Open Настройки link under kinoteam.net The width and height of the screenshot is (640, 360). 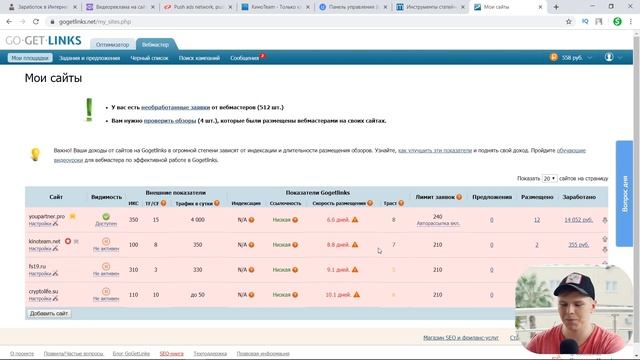pos(40,249)
